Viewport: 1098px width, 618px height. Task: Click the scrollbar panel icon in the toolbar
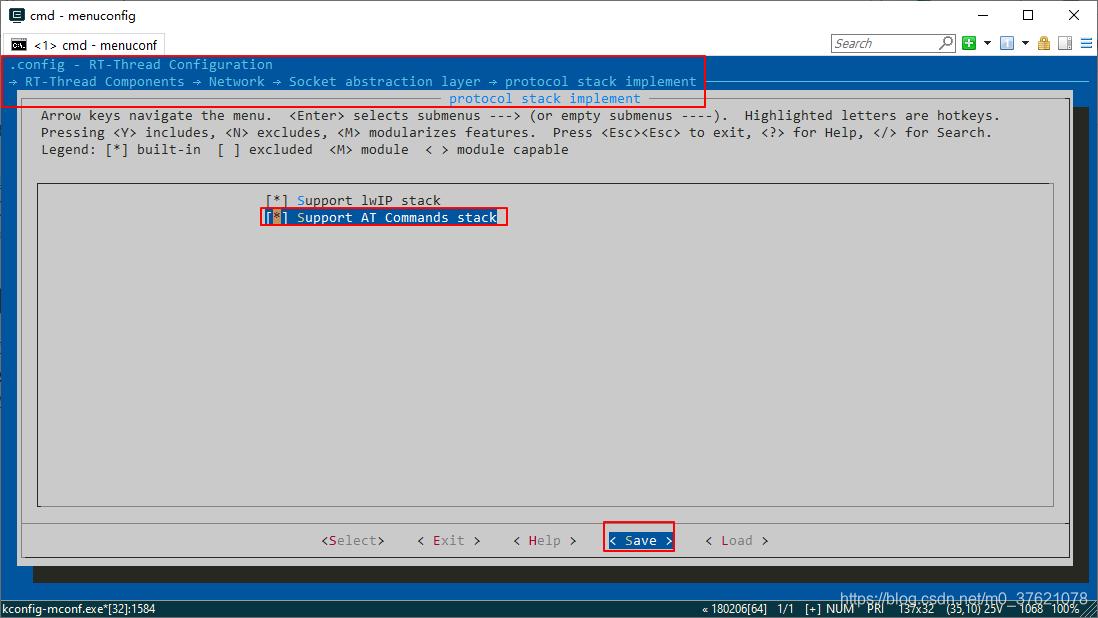[1065, 43]
